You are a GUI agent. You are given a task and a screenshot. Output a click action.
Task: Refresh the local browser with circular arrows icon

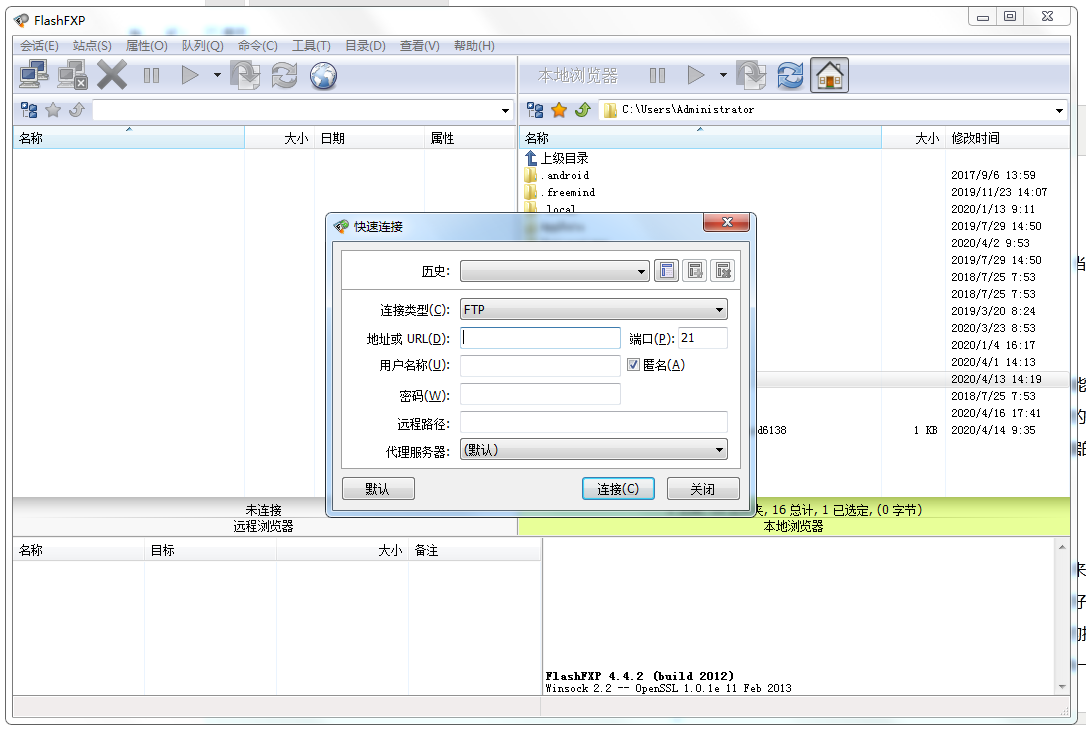point(790,75)
